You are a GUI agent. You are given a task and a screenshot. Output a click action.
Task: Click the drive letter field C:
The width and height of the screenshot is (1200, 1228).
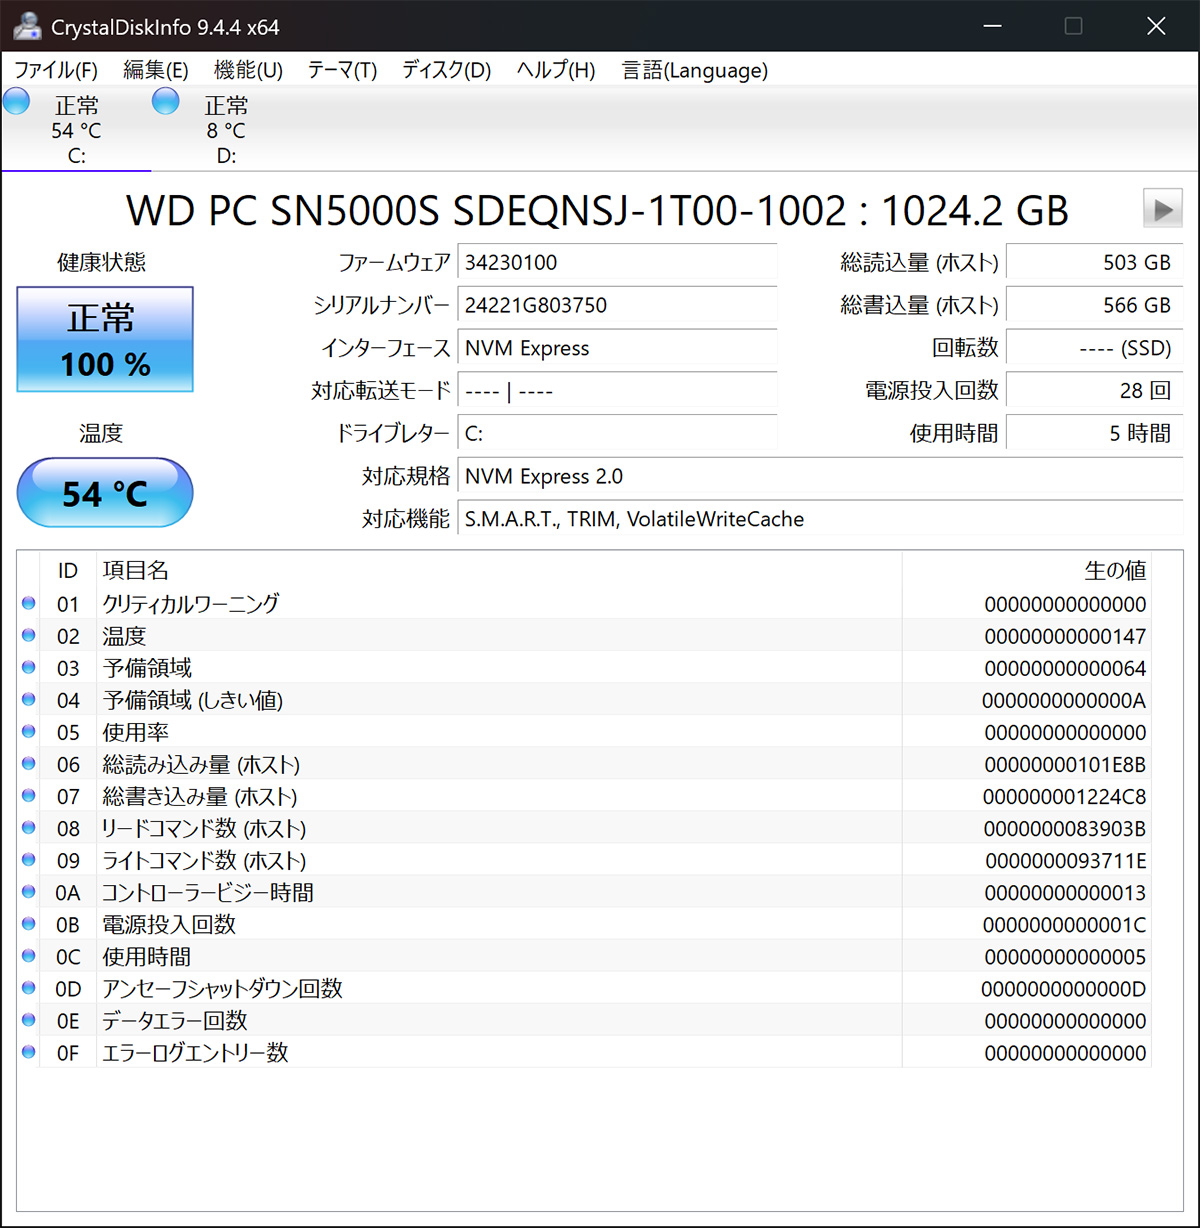[x=617, y=433]
